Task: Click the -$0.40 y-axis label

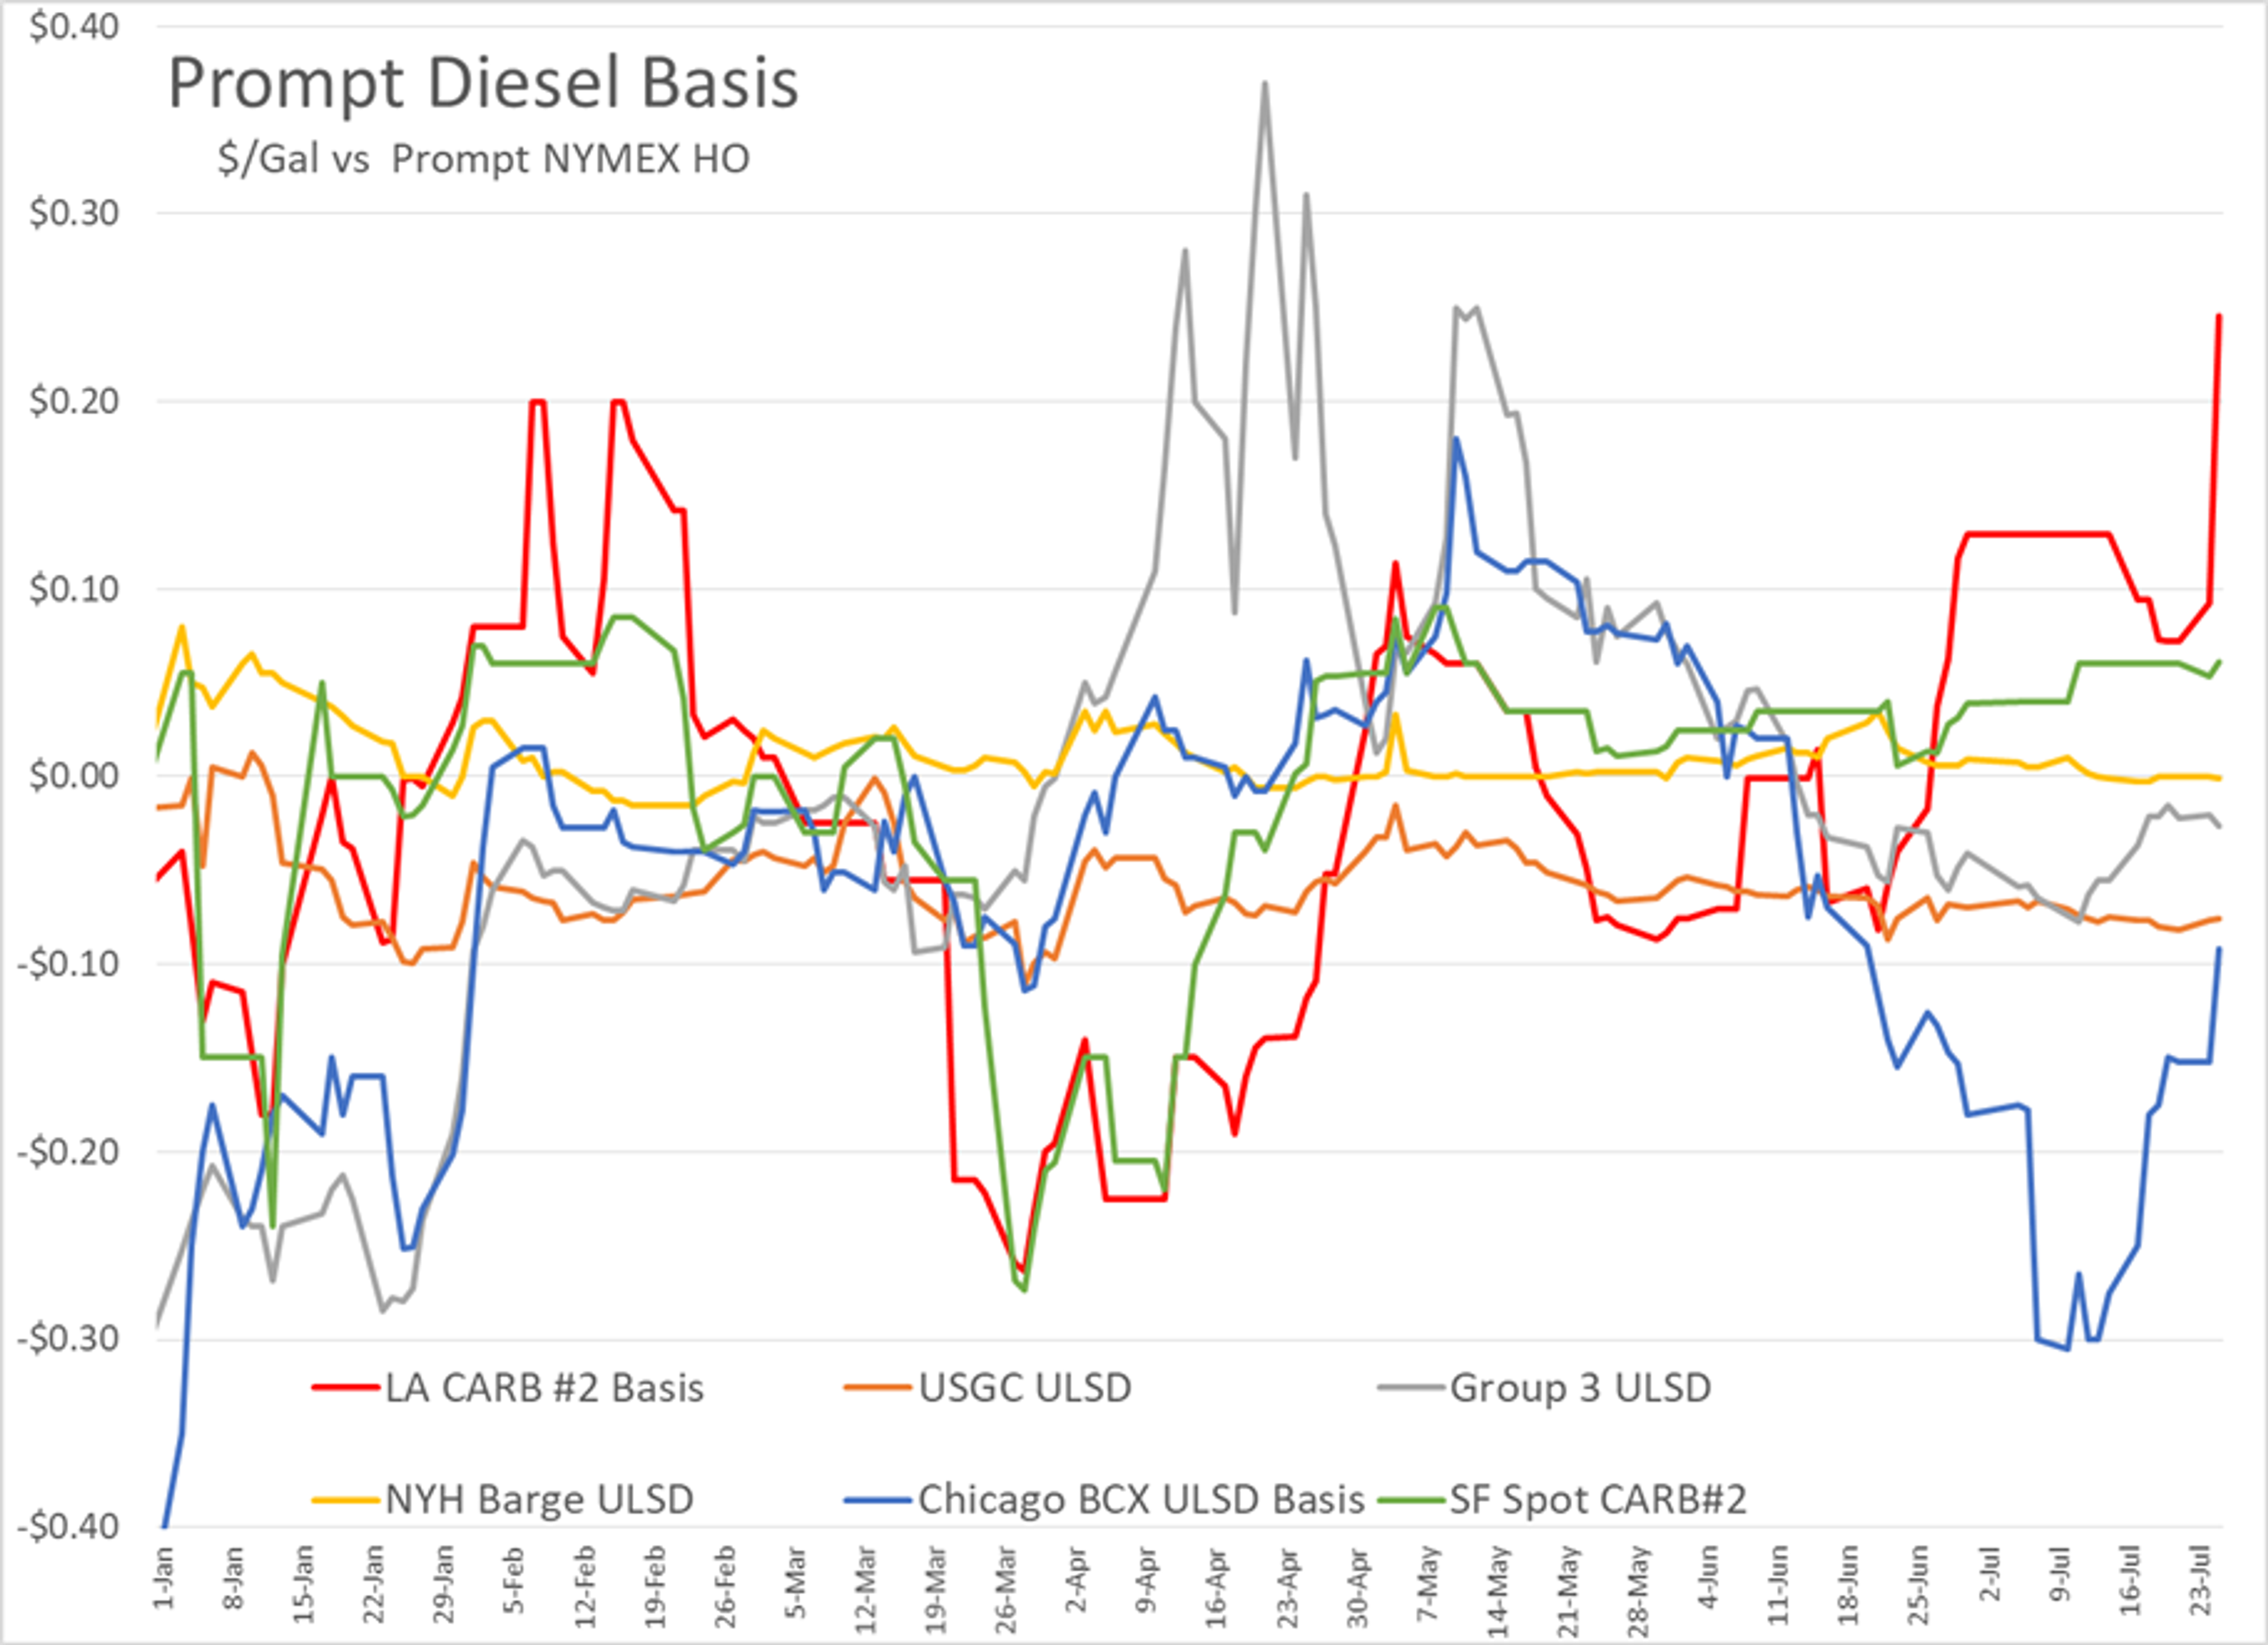Action: pos(68,1527)
